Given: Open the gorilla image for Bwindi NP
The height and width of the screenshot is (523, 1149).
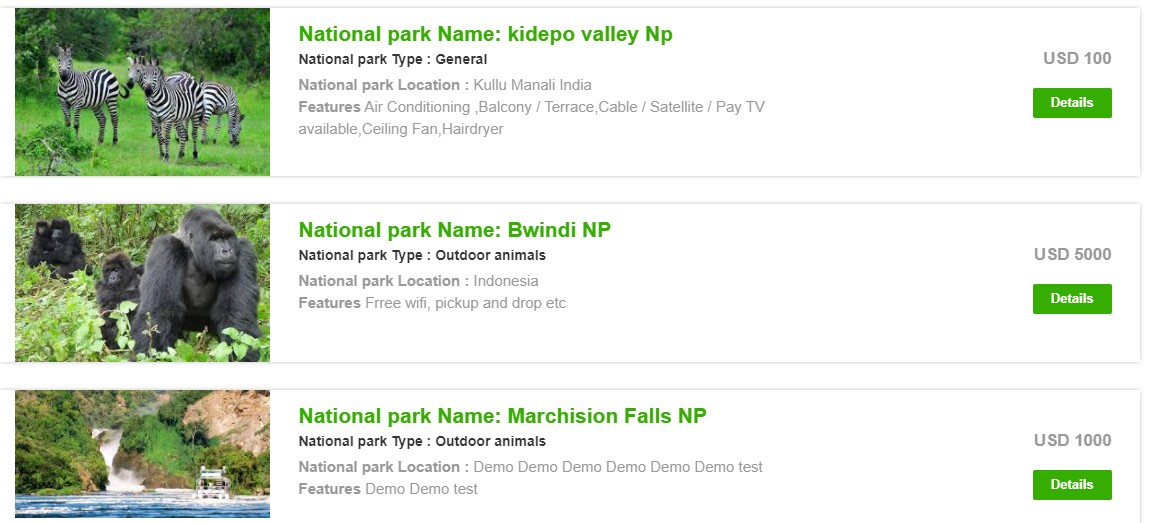Looking at the screenshot, I should 142,283.
